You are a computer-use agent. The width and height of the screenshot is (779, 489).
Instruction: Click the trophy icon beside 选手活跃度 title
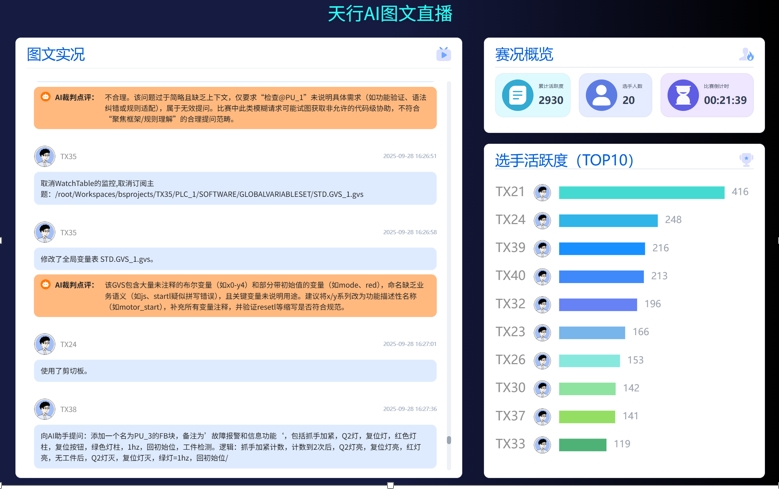click(746, 159)
